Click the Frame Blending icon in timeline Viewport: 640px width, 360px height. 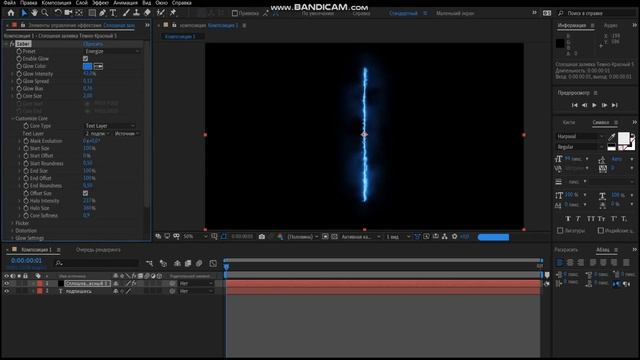point(188,263)
